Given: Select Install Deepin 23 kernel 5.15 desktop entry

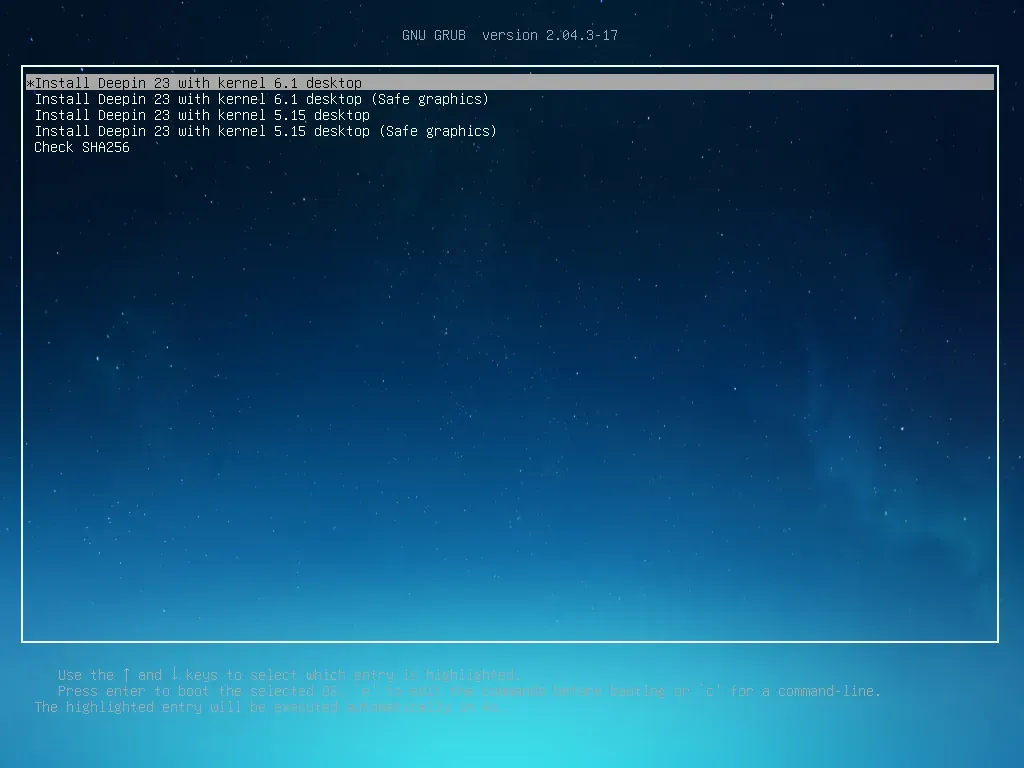Looking at the screenshot, I should coord(202,115).
